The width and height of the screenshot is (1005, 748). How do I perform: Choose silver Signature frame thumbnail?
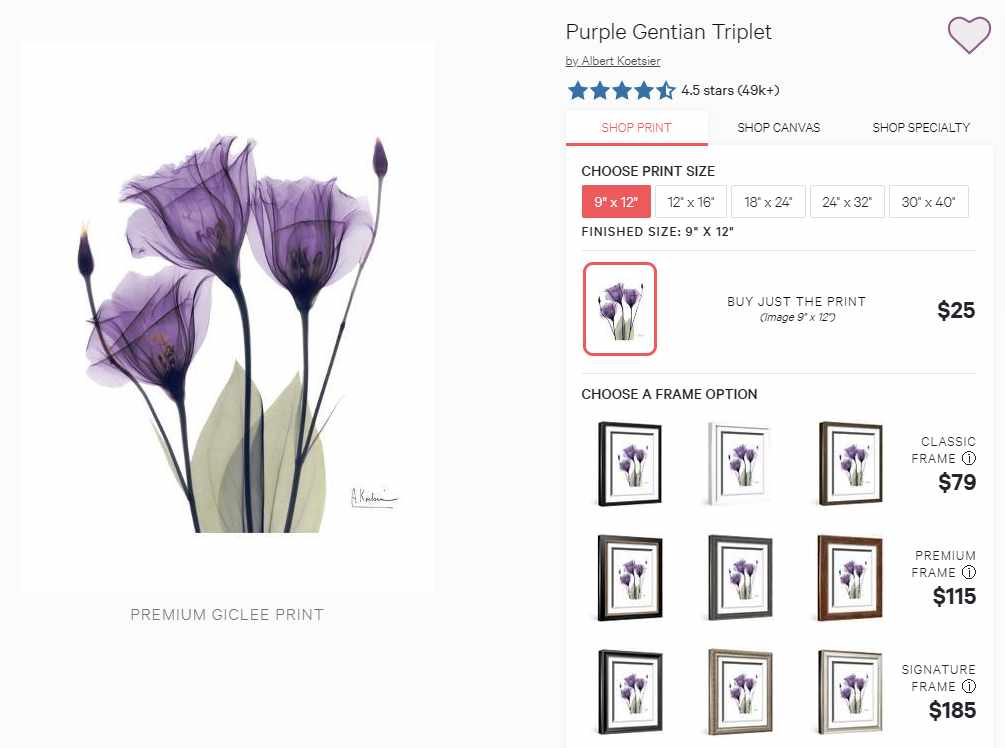(850, 692)
